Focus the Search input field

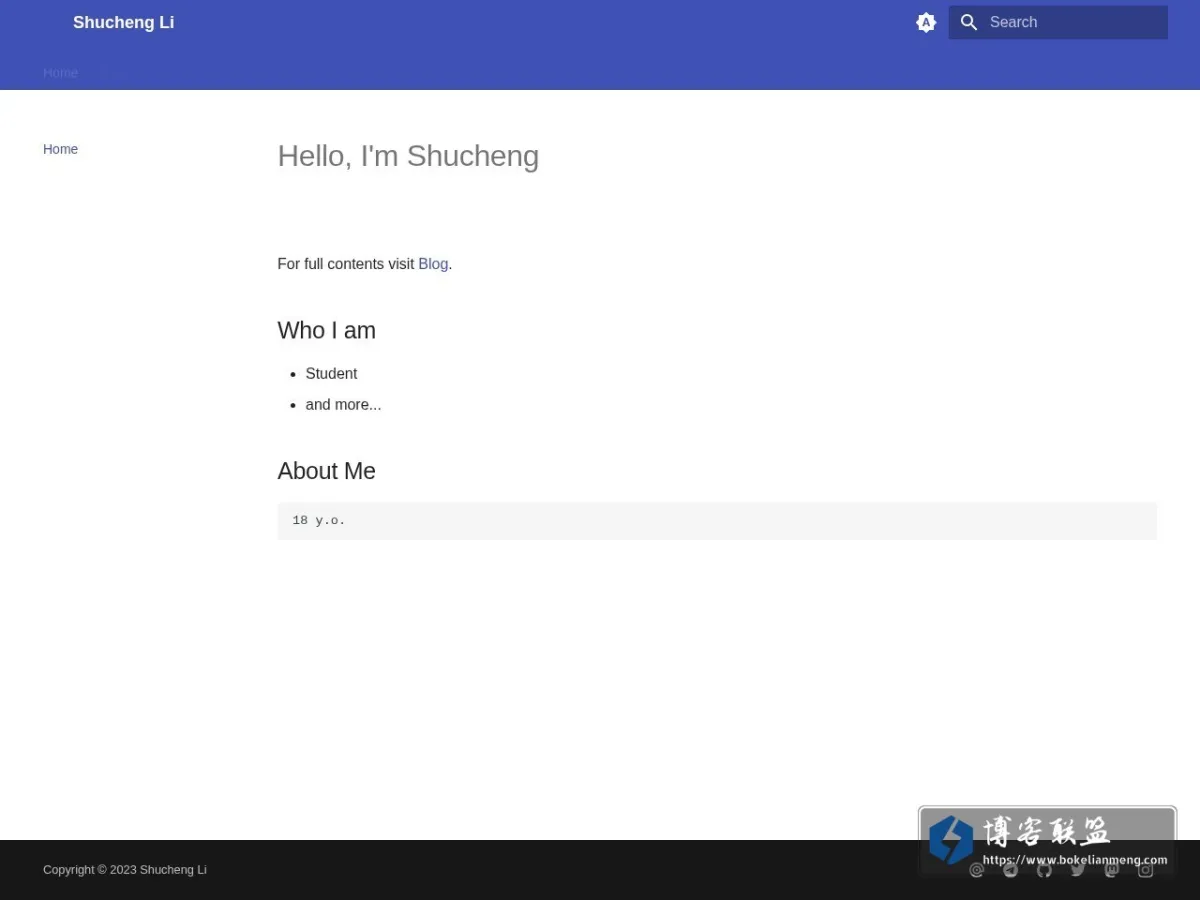(1058, 22)
